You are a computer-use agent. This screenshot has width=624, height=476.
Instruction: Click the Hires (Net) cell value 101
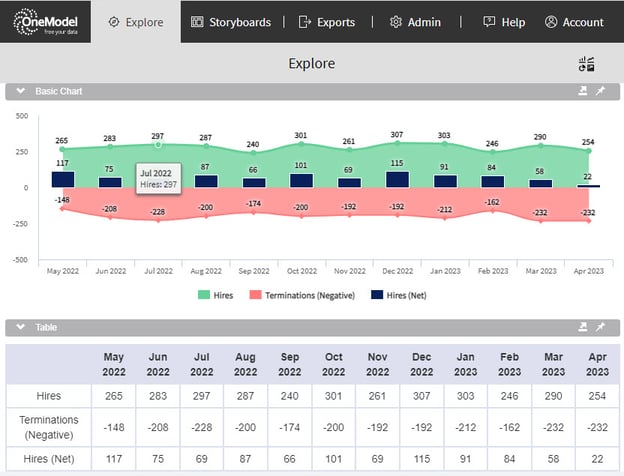(333, 459)
